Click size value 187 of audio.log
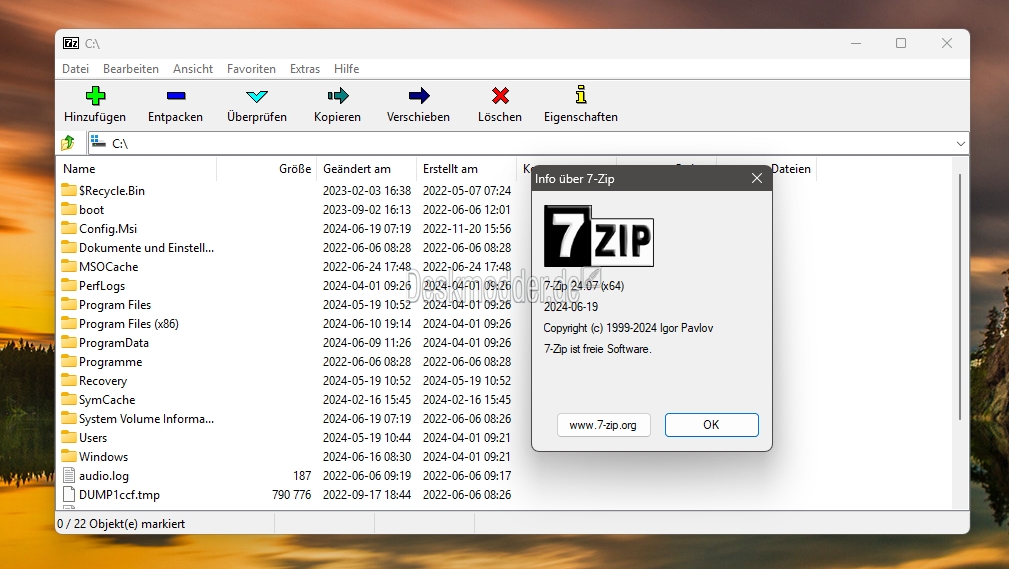This screenshot has height=569, width=1009. pos(302,476)
